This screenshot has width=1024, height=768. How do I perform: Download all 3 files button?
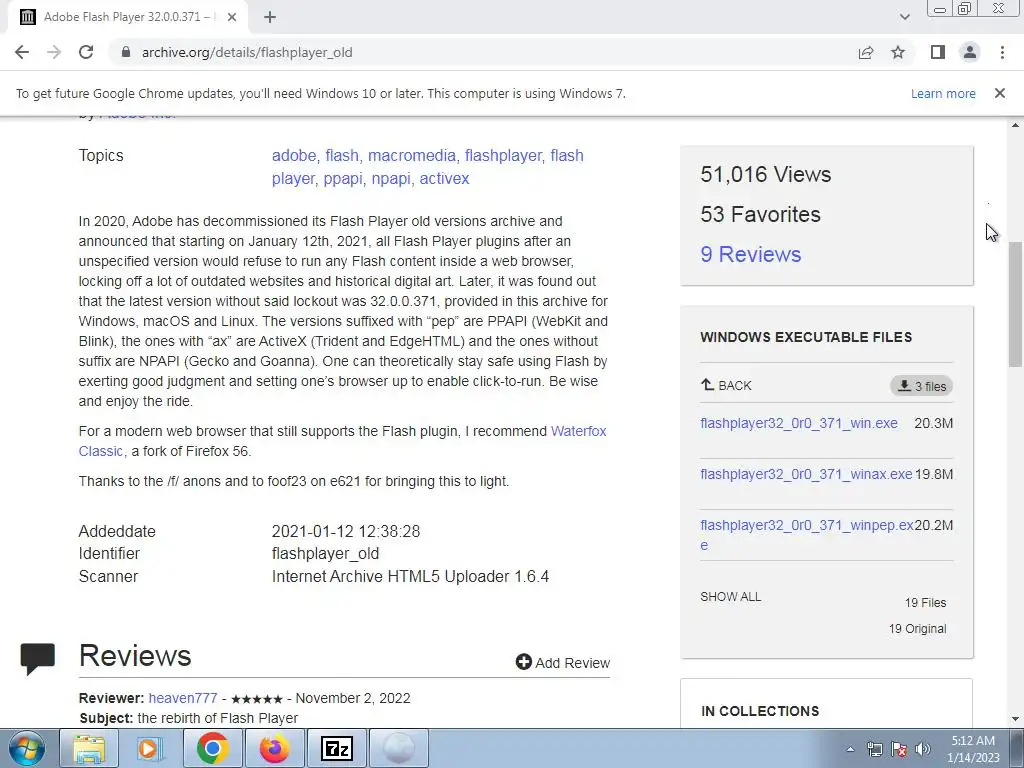tap(921, 386)
